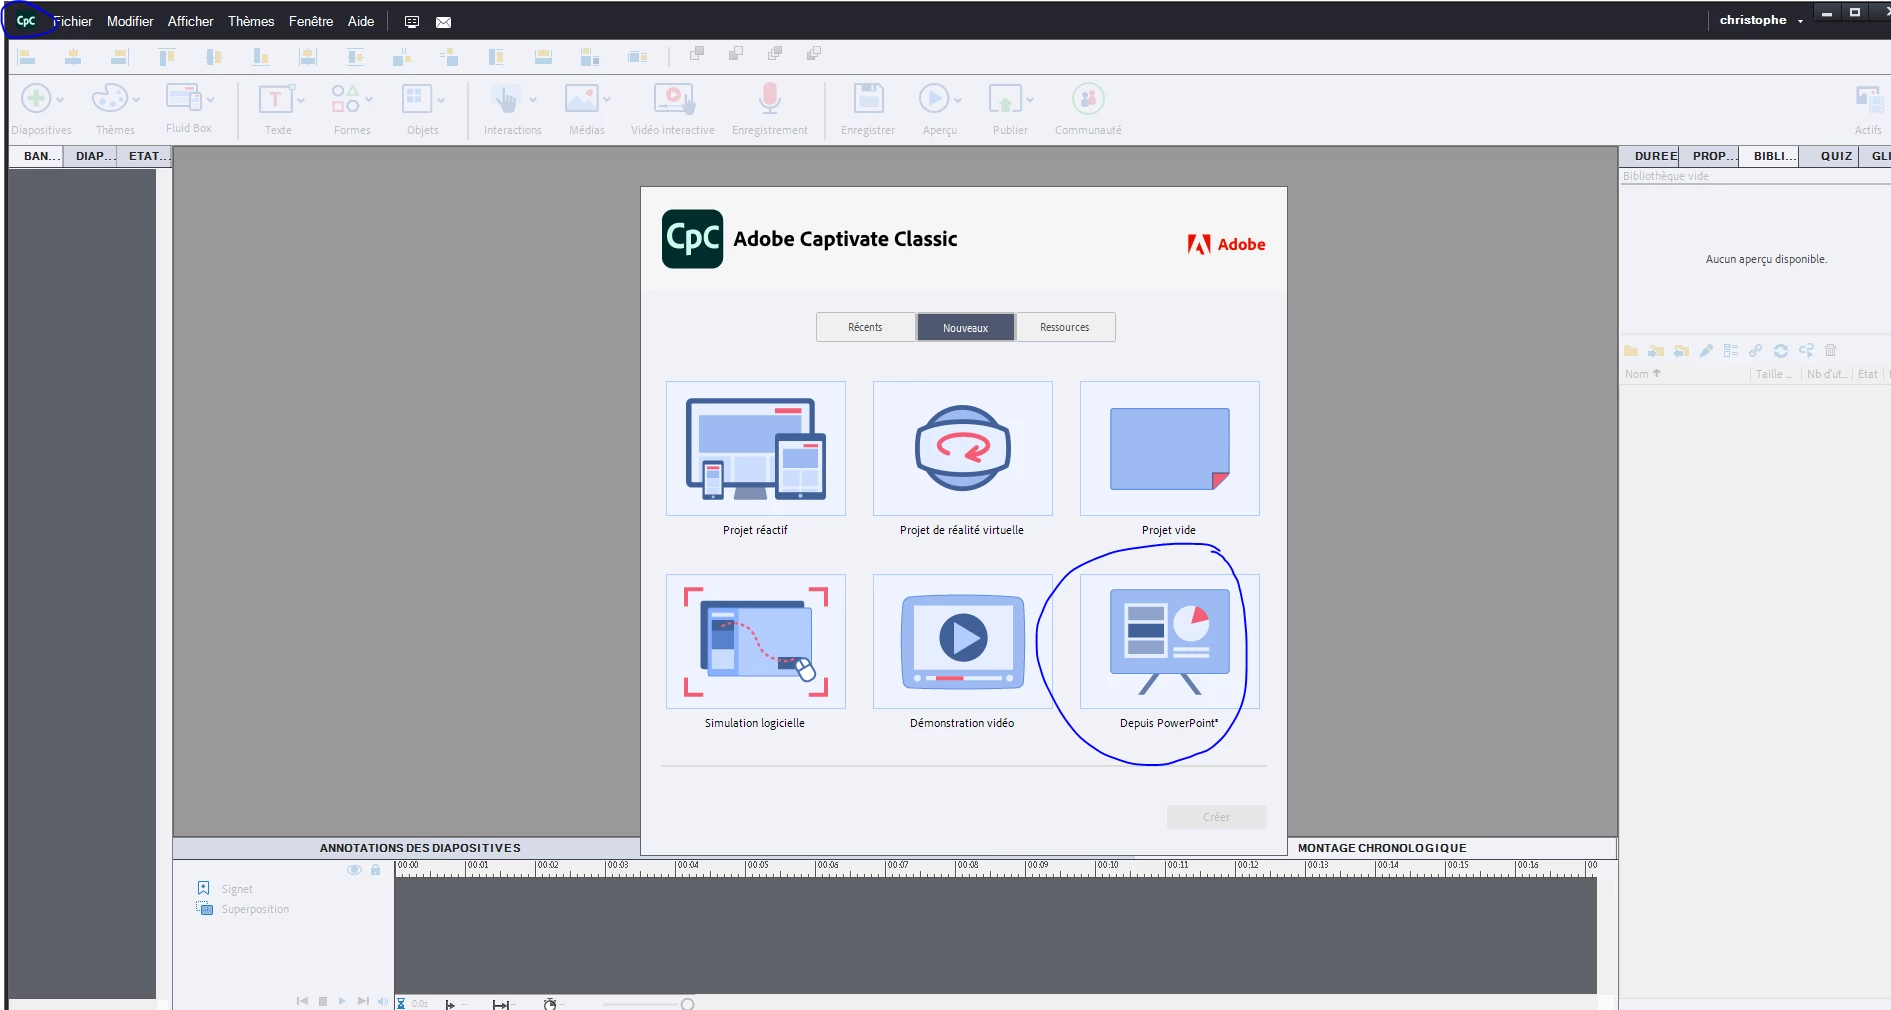Switch to the Nouveaux tab
The width and height of the screenshot is (1891, 1010).
pos(965,327)
